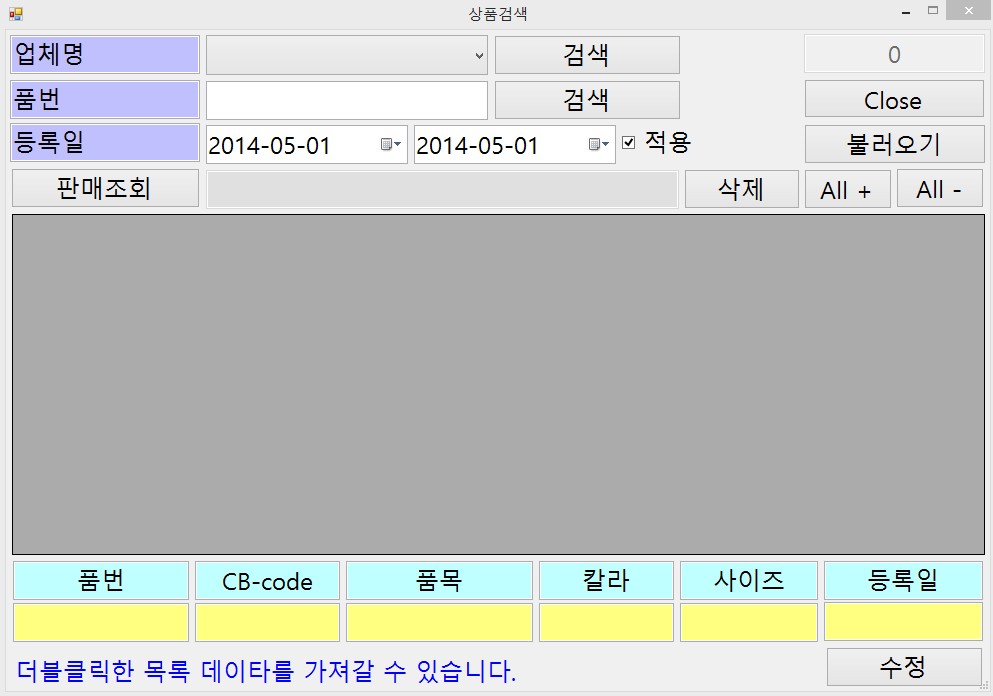Click the CB-code header label

267,580
